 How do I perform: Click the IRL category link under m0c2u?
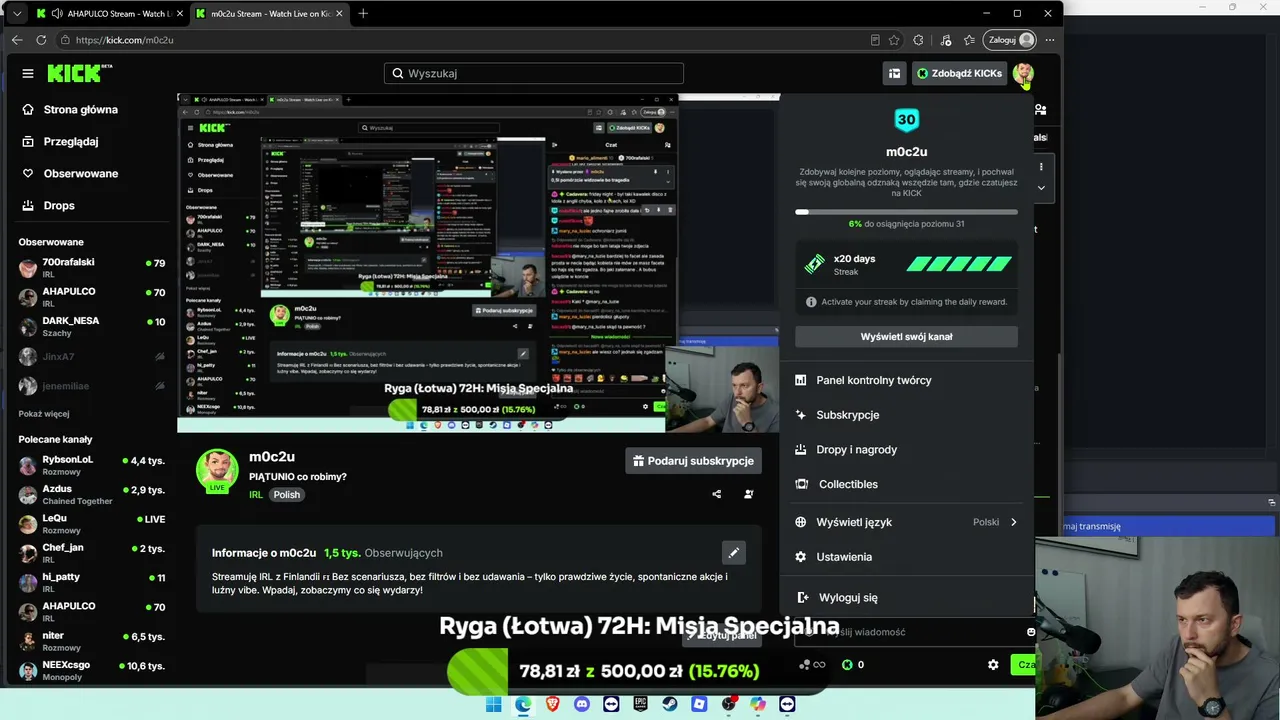pos(256,495)
